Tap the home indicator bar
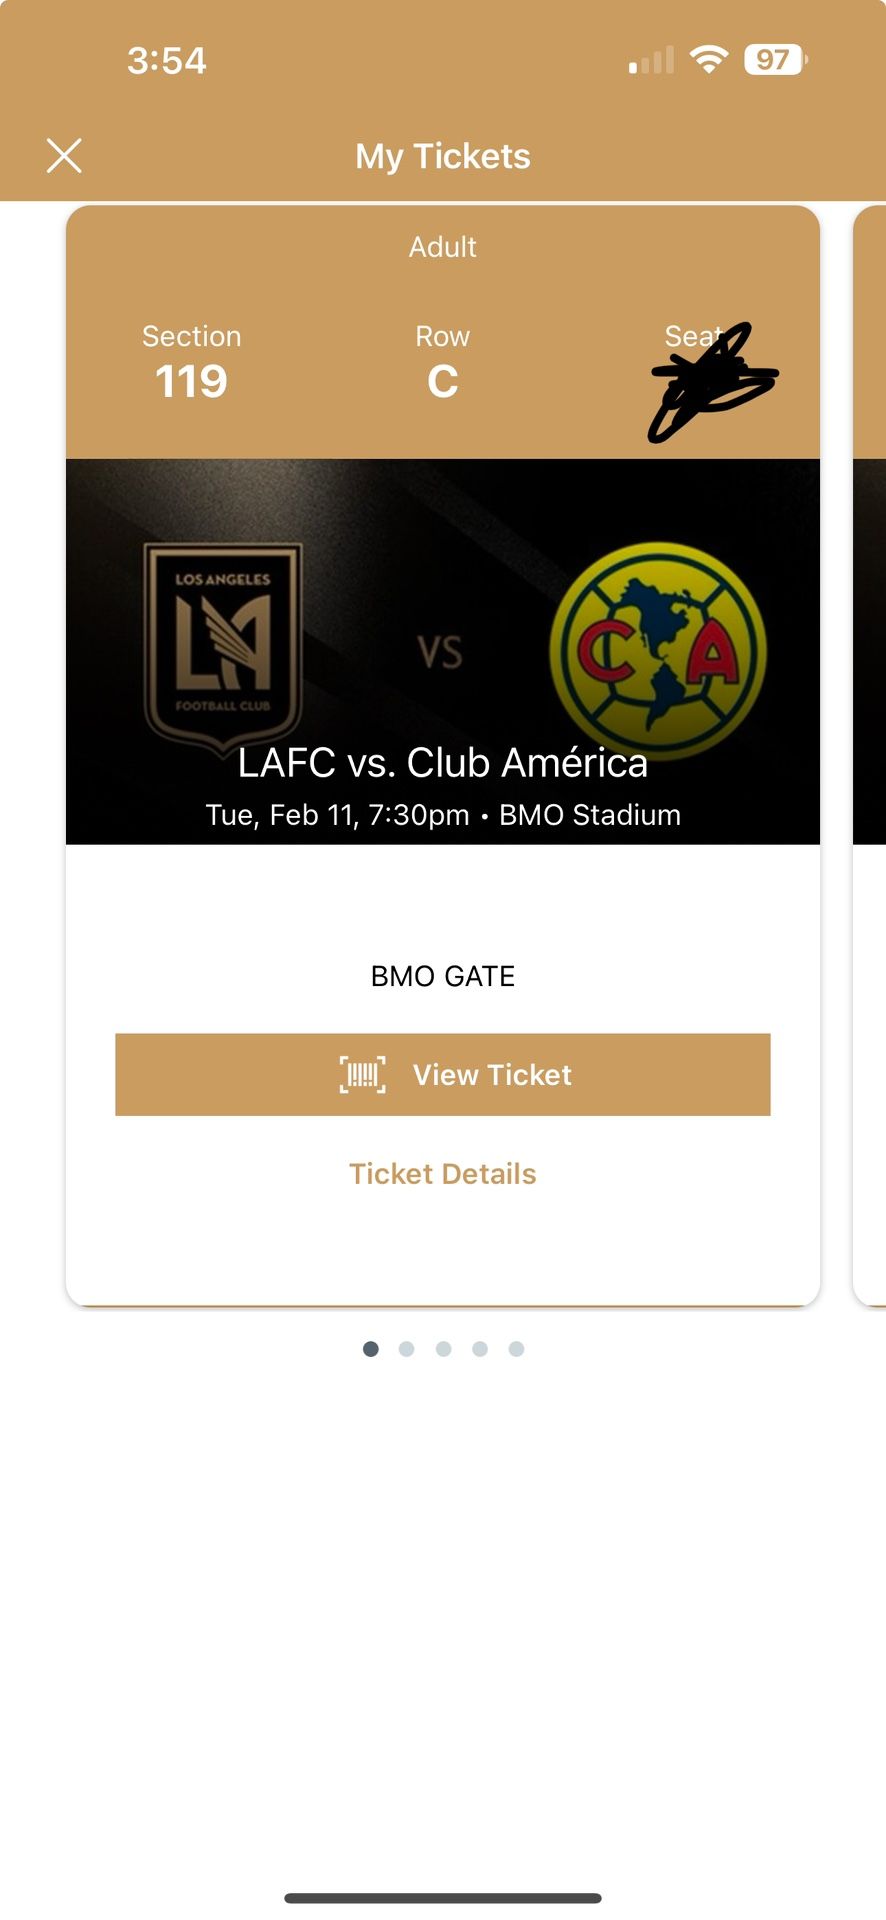 tap(443, 1898)
